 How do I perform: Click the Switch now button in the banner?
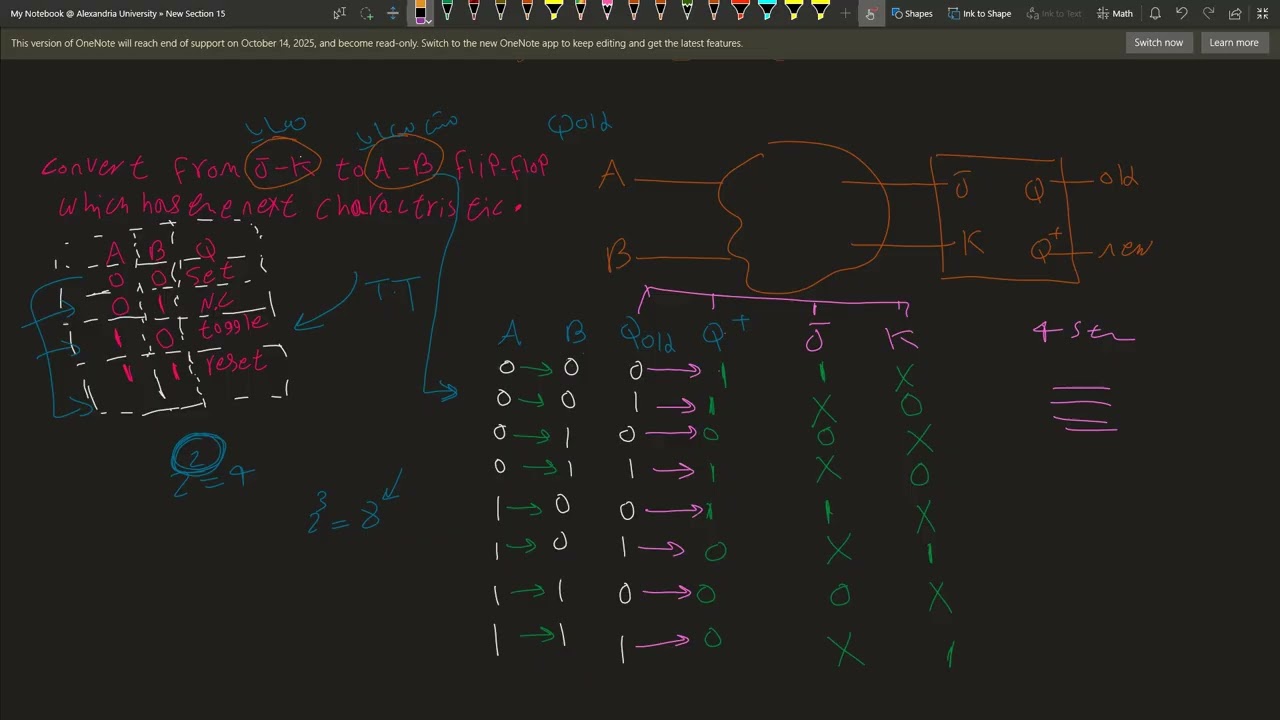(1158, 43)
